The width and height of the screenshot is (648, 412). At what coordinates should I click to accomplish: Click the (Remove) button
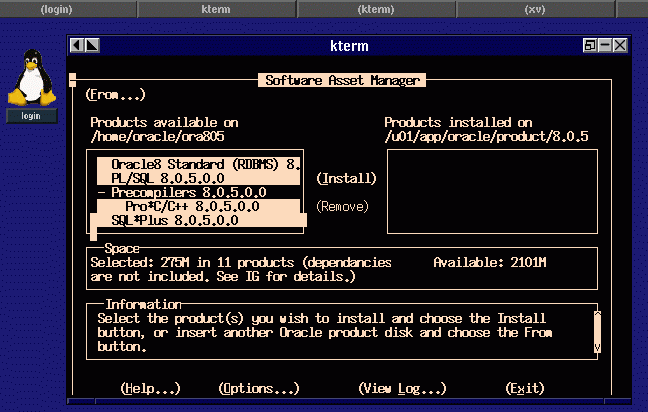pyautogui.click(x=342, y=206)
